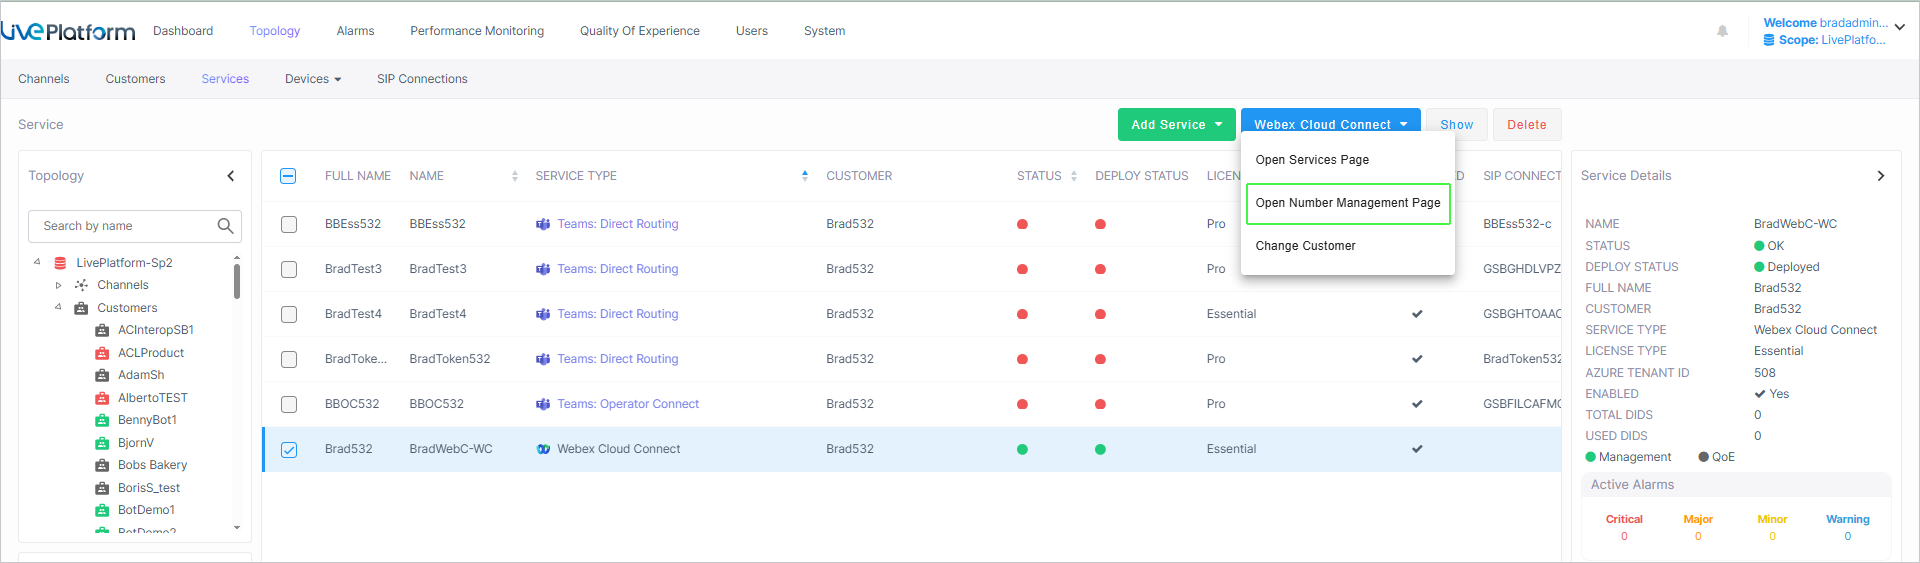Select Change Customer menu item
This screenshot has height=563, width=1920.
pos(1306,246)
